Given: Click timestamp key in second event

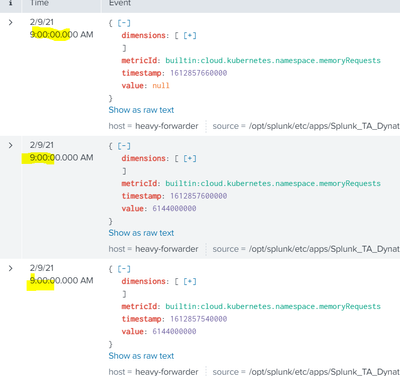Looking at the screenshot, I should click(141, 196).
